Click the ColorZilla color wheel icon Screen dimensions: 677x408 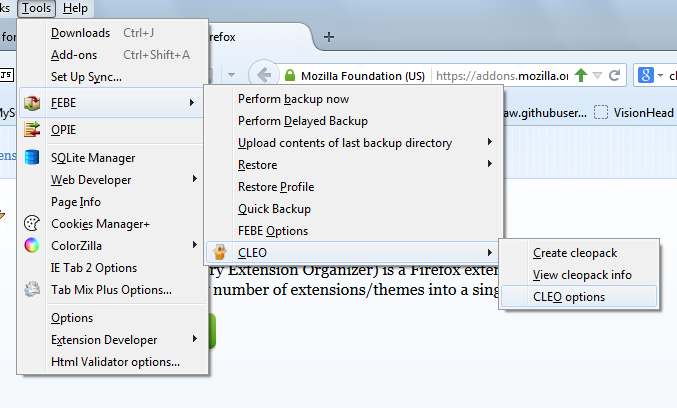coord(33,246)
